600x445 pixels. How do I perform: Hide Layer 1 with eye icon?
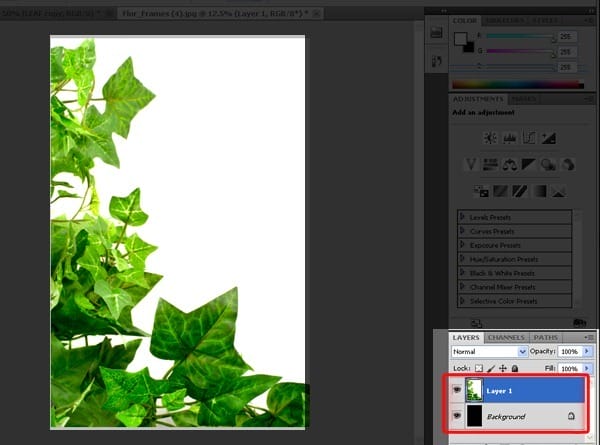[457, 390]
